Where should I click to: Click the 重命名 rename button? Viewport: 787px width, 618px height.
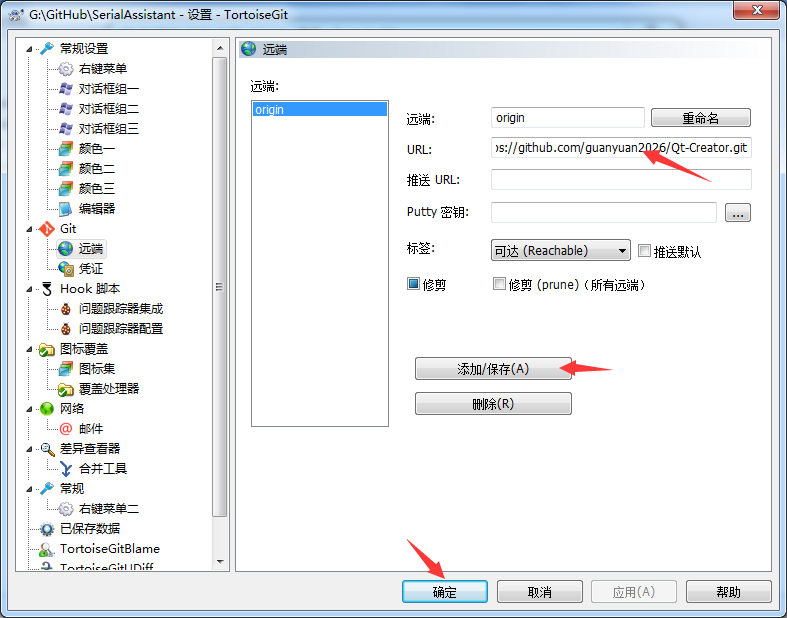tap(701, 118)
